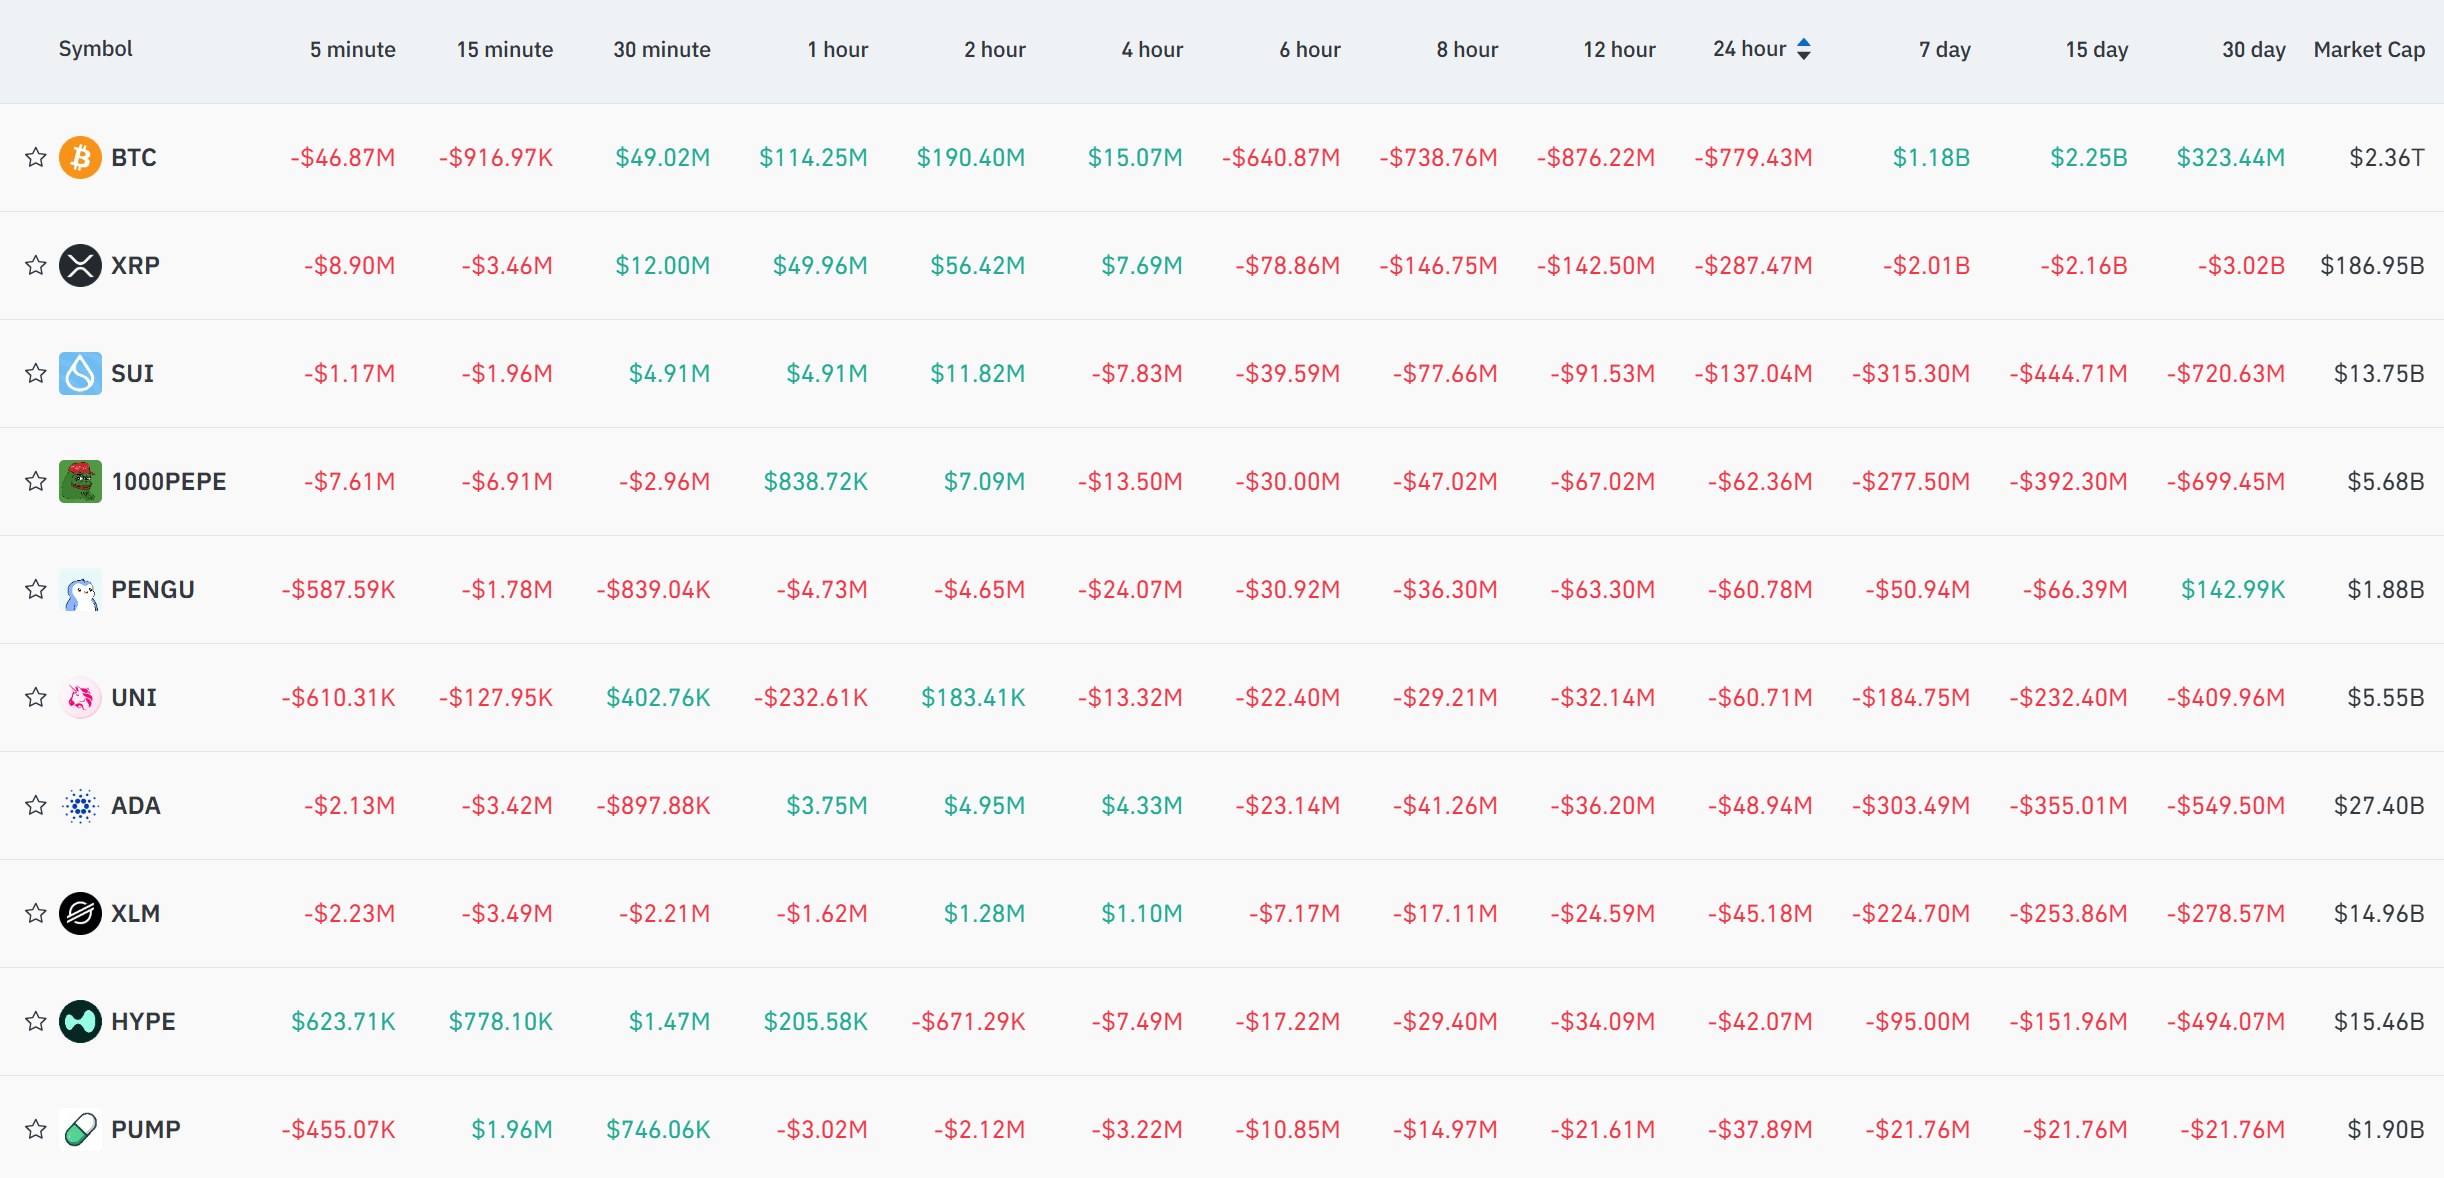This screenshot has height=1178, width=2444.
Task: Open the XLM symbol link
Action: click(136, 913)
